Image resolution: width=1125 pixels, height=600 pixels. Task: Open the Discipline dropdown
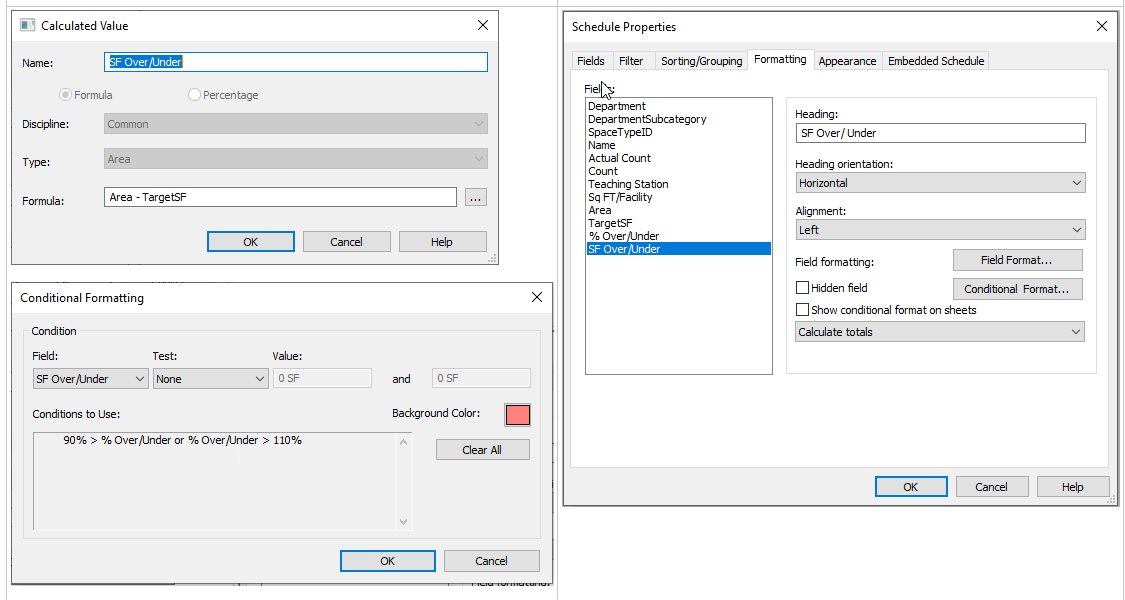pos(296,124)
